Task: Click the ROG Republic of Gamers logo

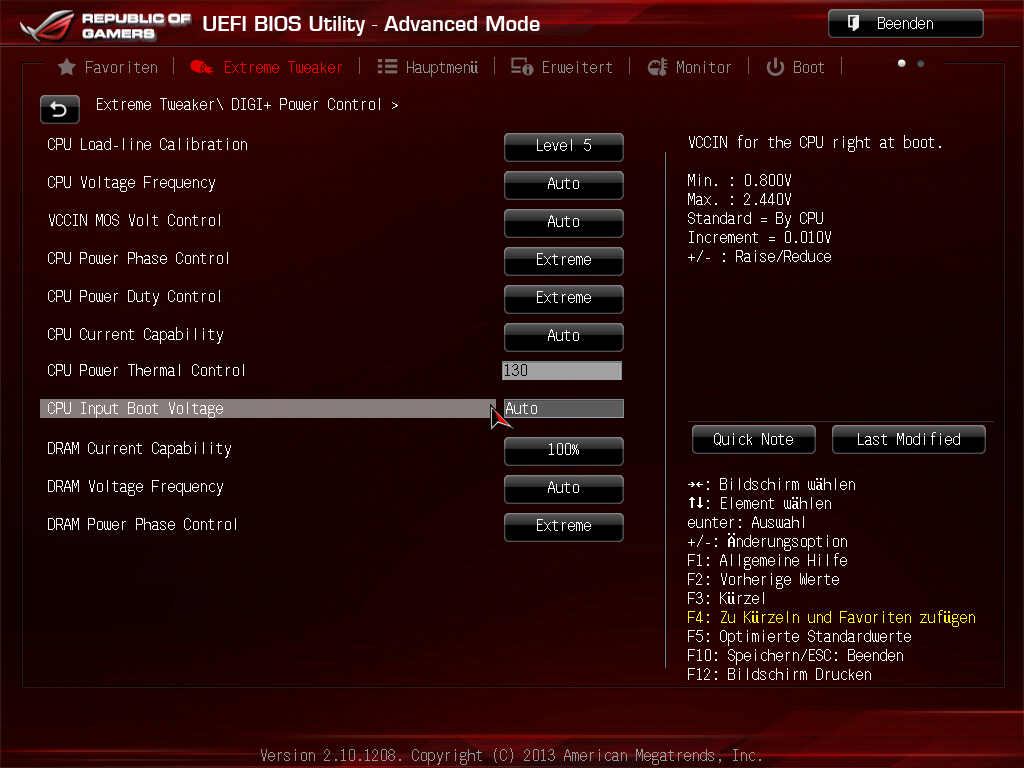Action: (105, 25)
